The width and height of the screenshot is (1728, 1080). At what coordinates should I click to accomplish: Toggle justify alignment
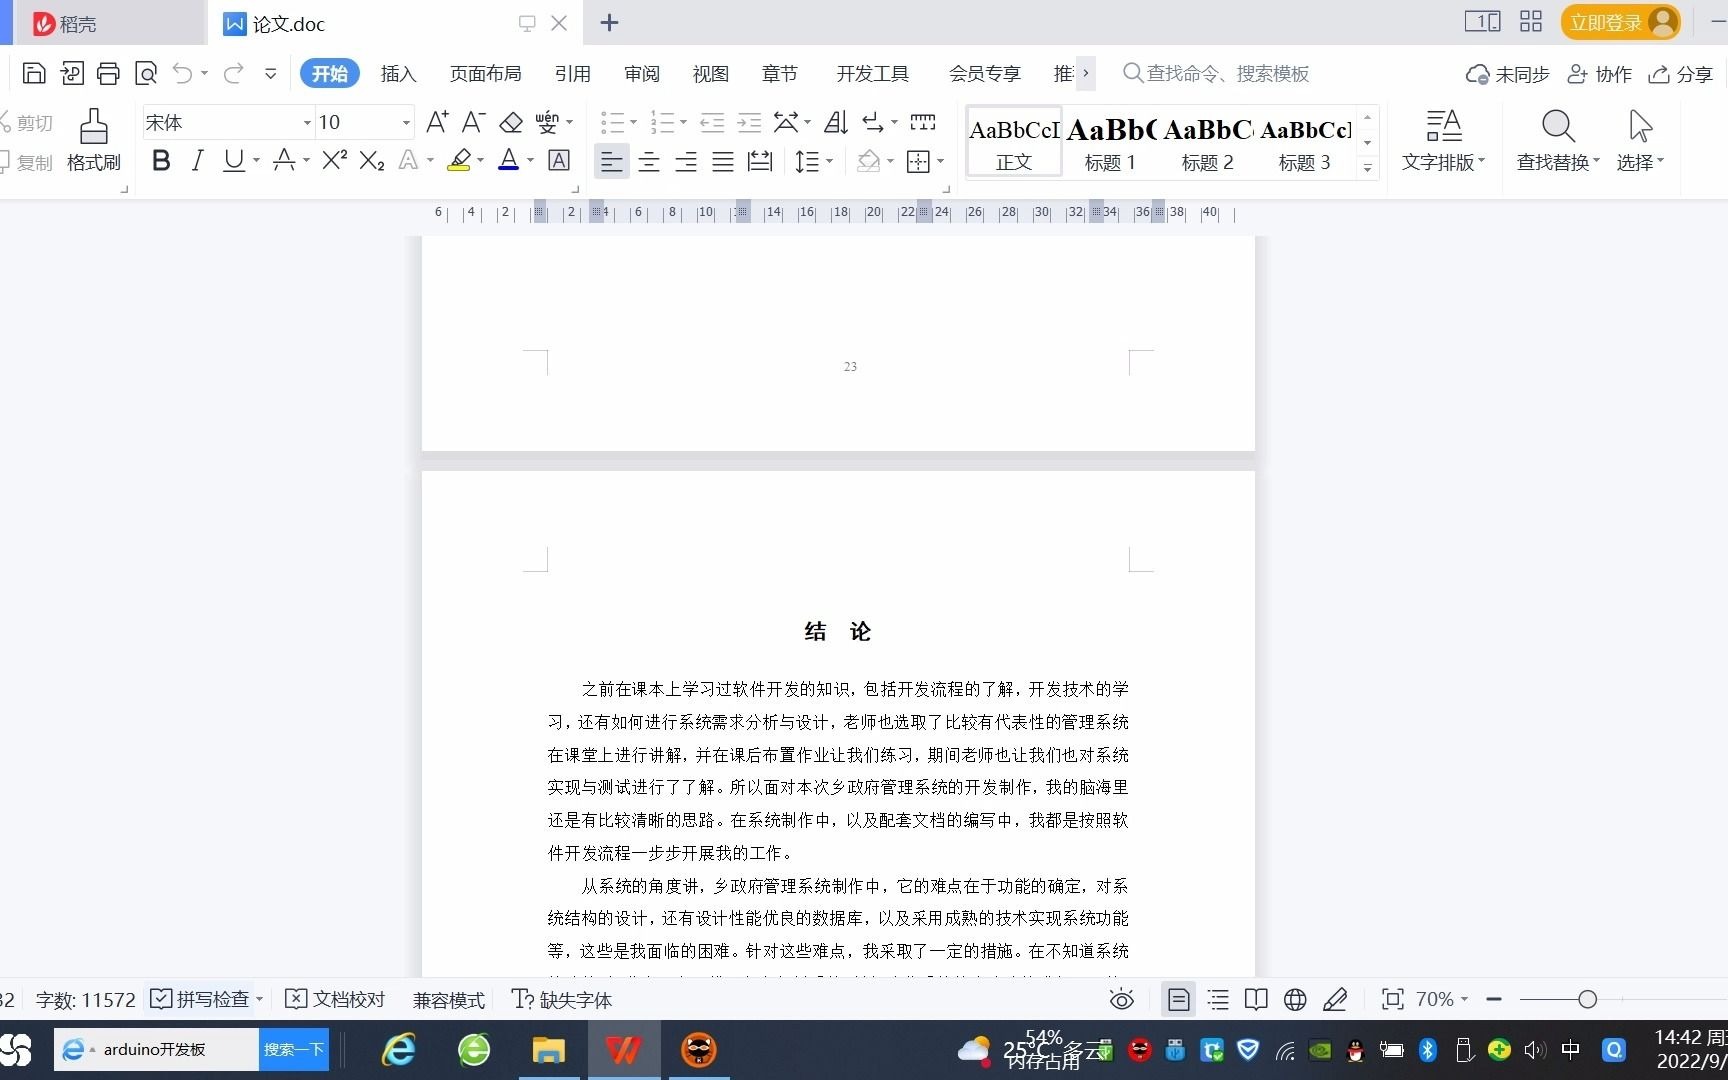[723, 161]
